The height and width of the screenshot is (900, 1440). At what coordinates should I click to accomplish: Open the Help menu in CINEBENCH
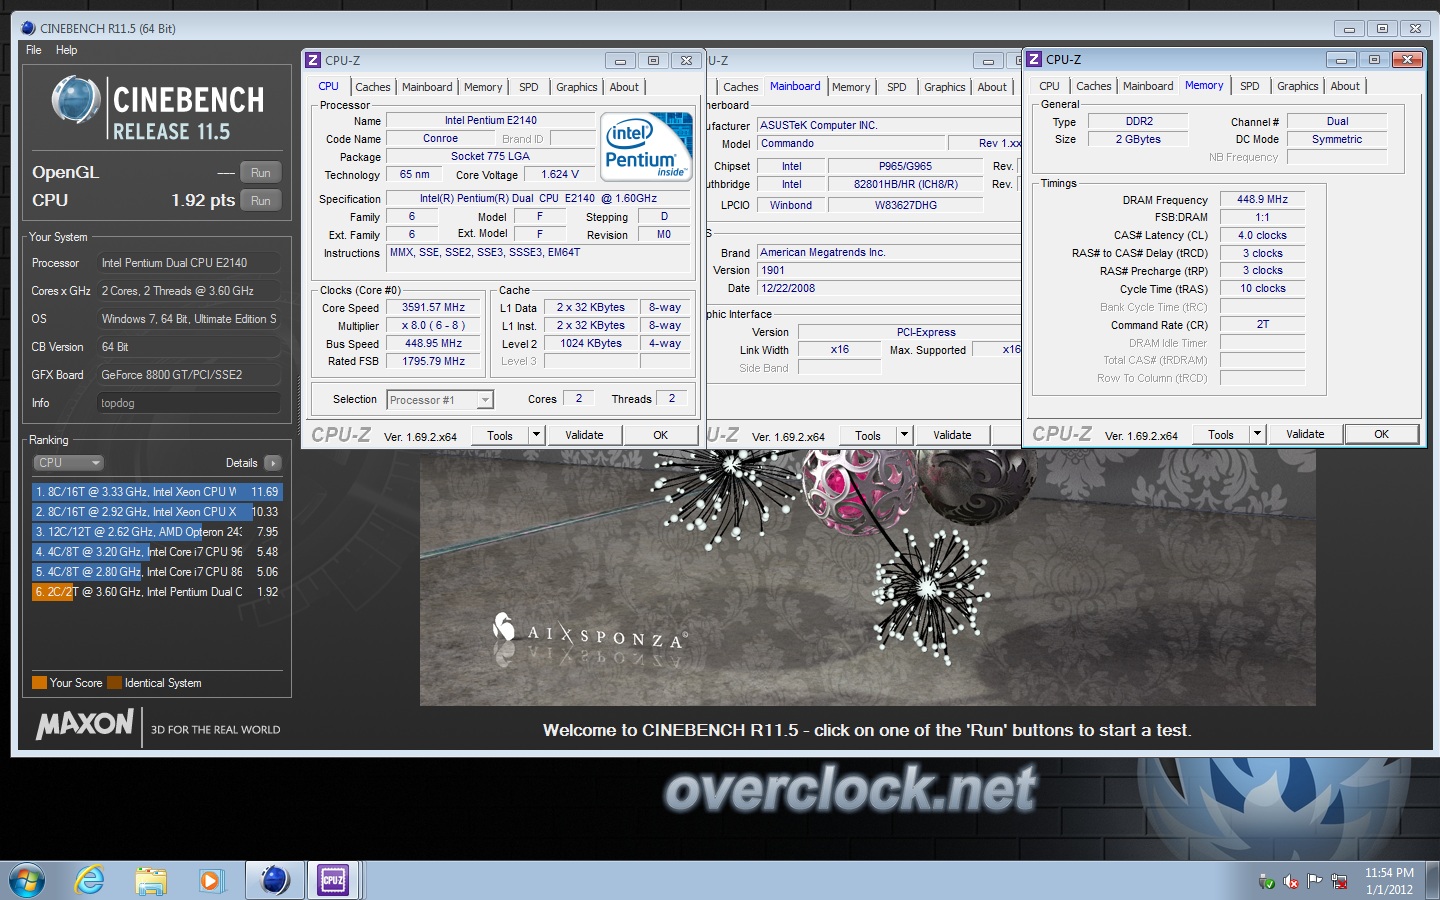tap(66, 50)
